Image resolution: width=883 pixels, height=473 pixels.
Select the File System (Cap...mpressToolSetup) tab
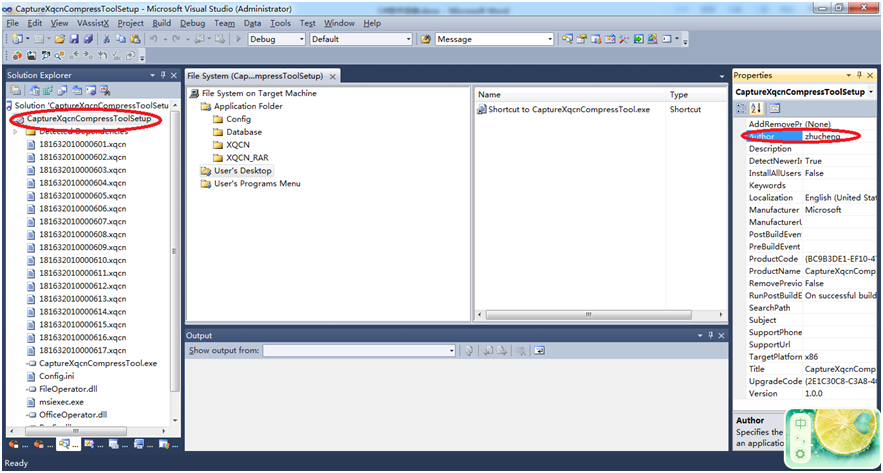tap(255, 76)
